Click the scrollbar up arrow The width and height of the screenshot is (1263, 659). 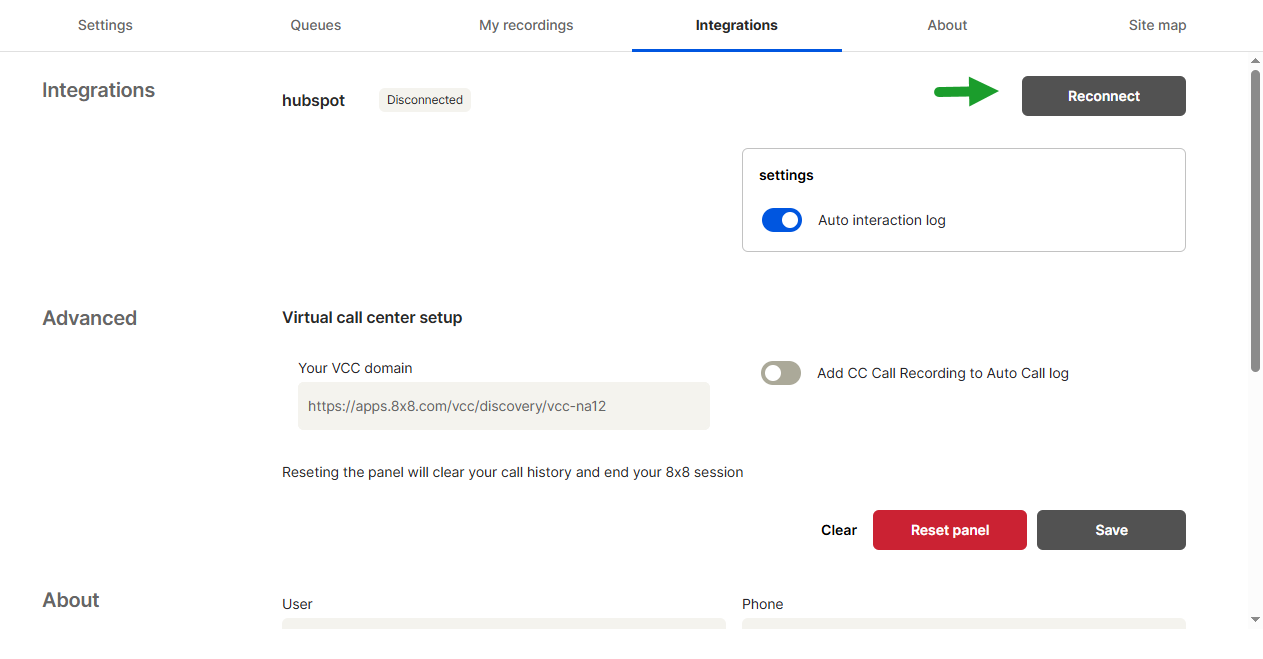click(x=1255, y=61)
